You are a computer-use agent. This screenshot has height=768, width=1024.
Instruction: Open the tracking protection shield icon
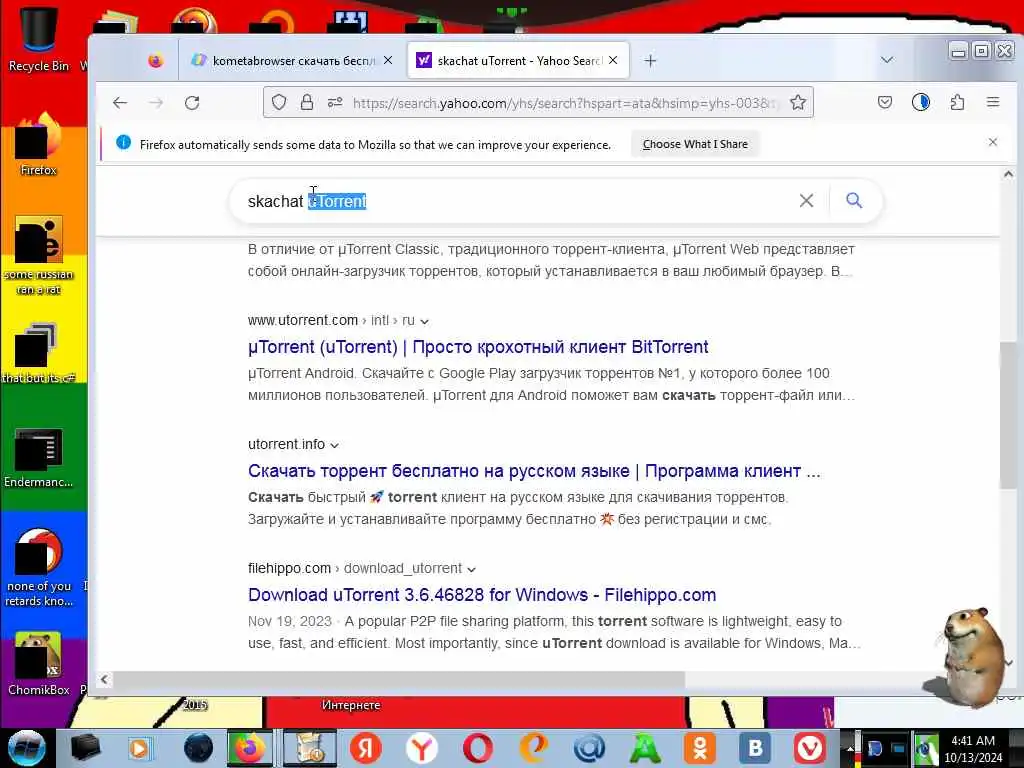[x=279, y=103]
